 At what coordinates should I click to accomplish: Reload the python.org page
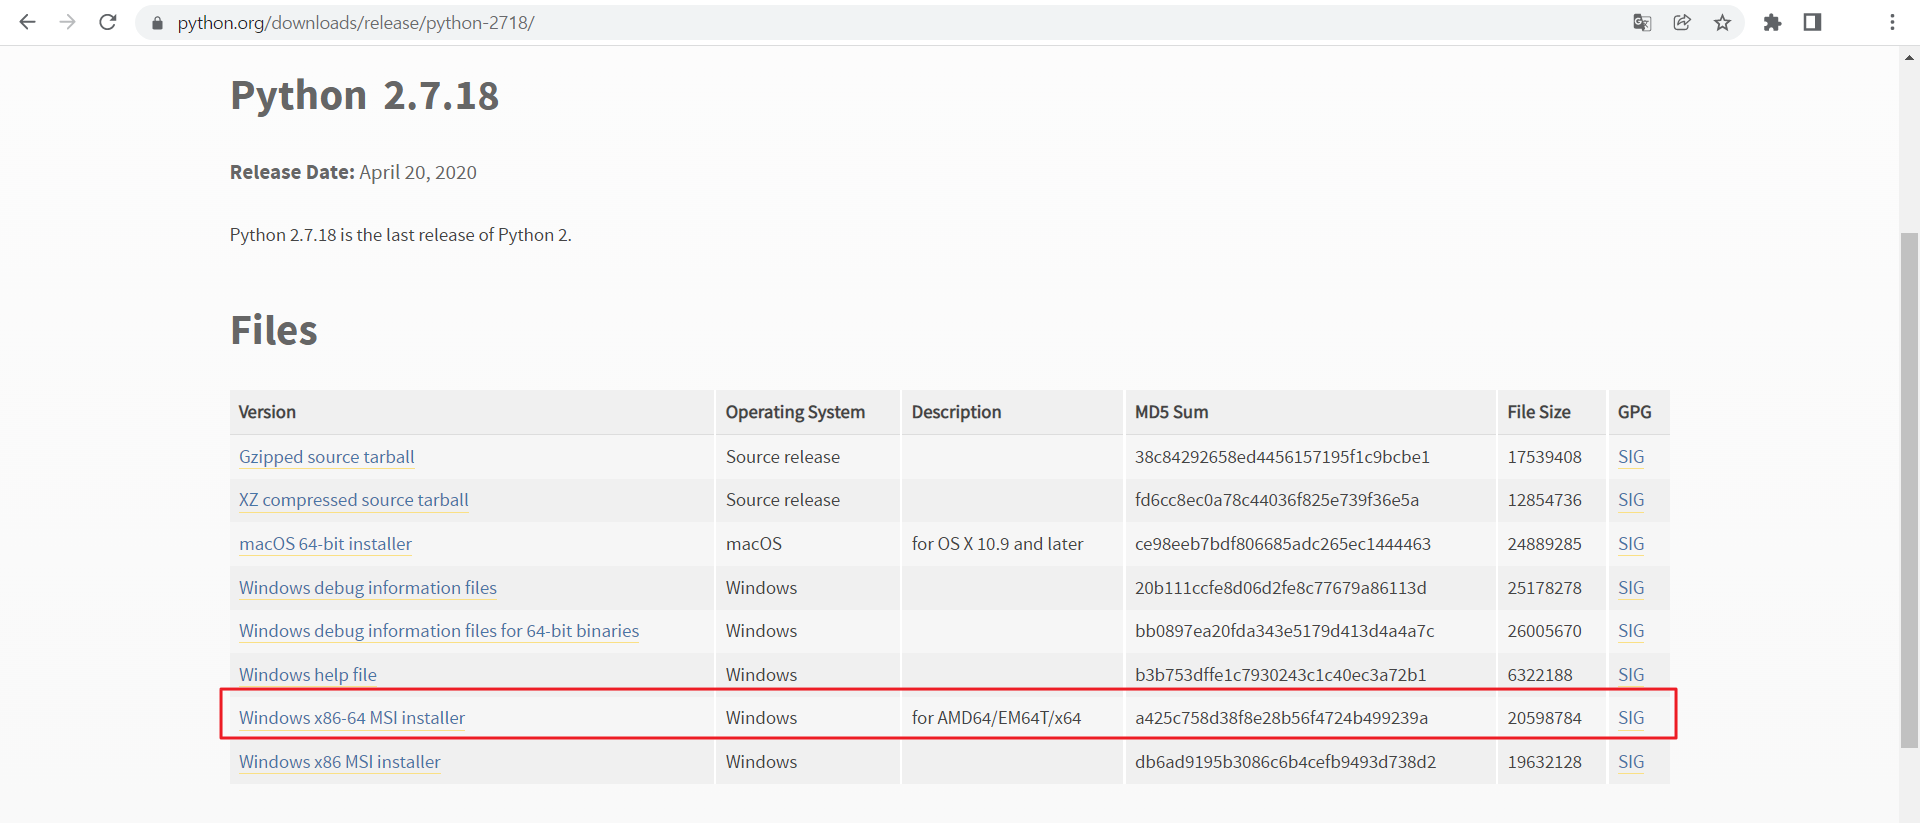coord(108,22)
